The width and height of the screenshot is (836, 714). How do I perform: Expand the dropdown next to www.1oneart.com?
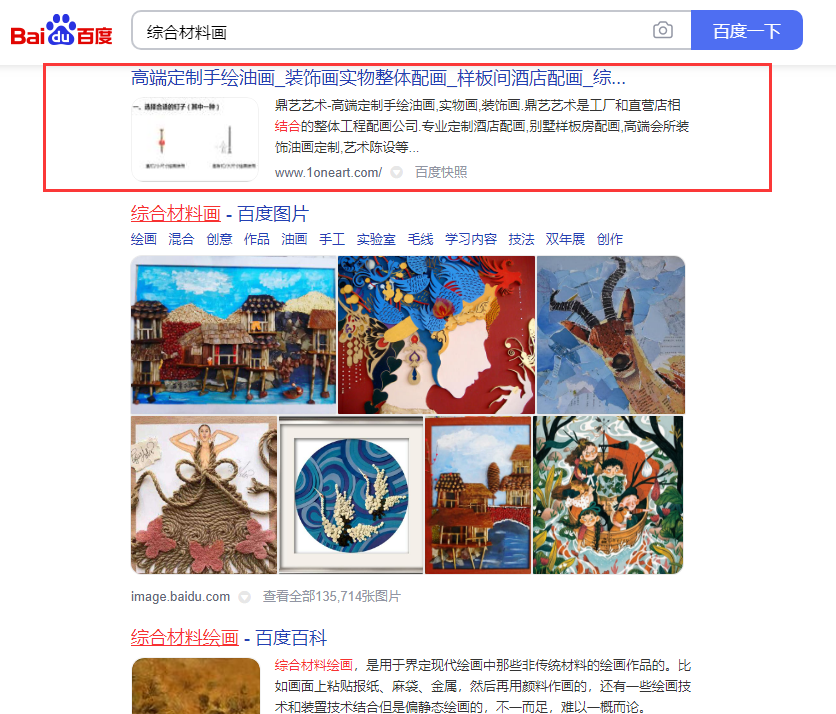[396, 172]
